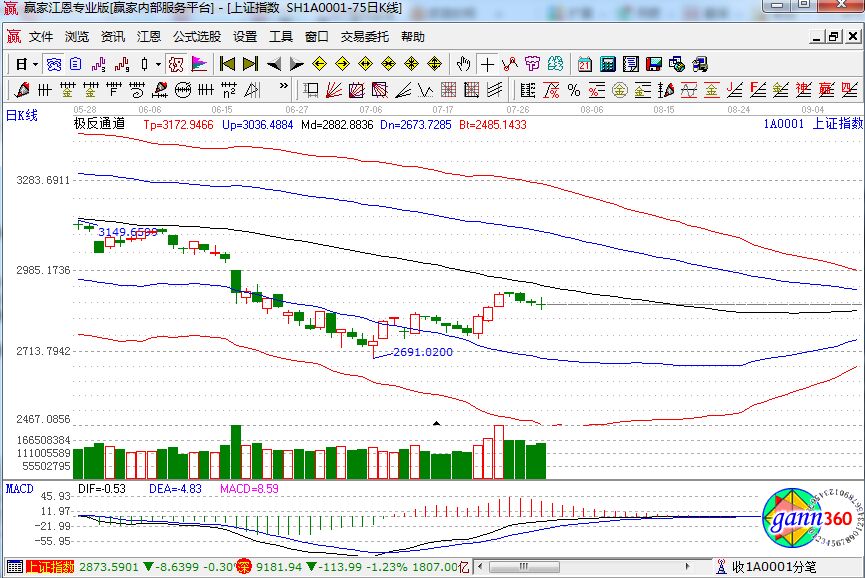Open the 交易委托 menu
This screenshot has height=578, width=865.
point(365,36)
